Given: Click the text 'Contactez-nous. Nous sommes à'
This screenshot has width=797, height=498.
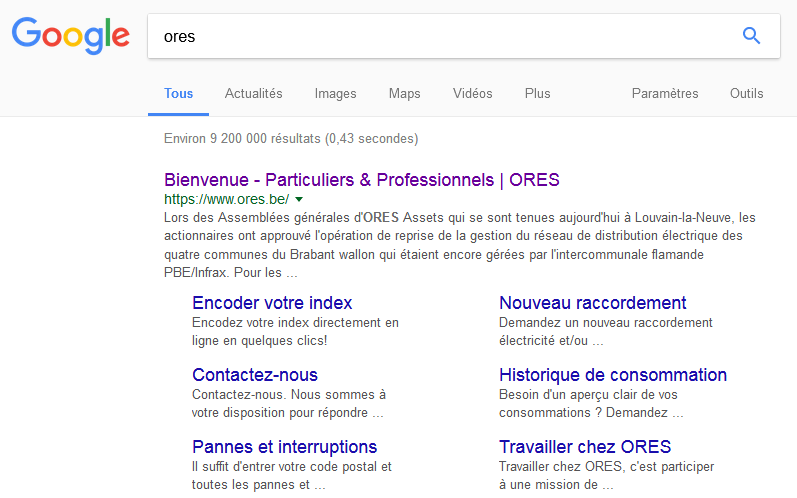Looking at the screenshot, I should tap(289, 395).
